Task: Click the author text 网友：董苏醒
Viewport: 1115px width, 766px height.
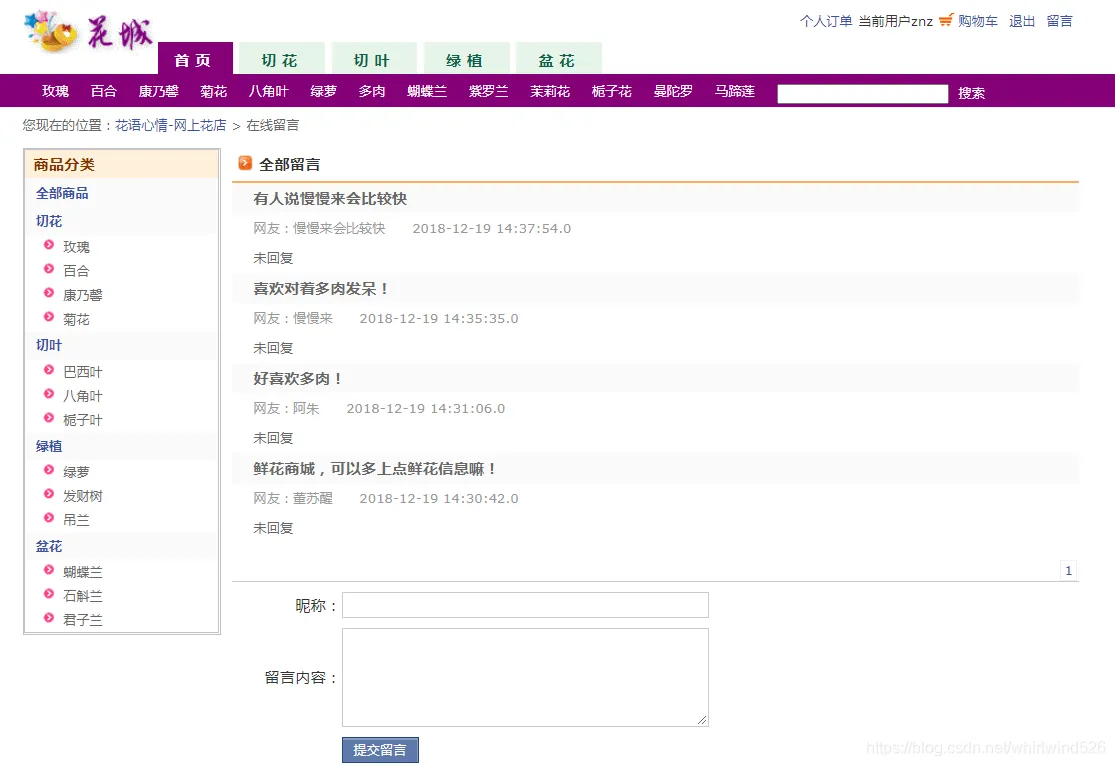Action: 293,499
